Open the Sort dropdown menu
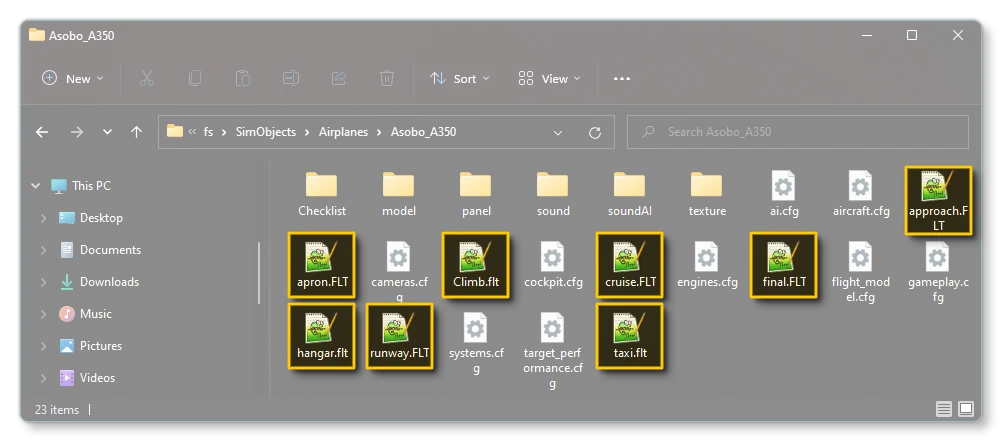The width and height of the screenshot is (1002, 442). click(459, 79)
